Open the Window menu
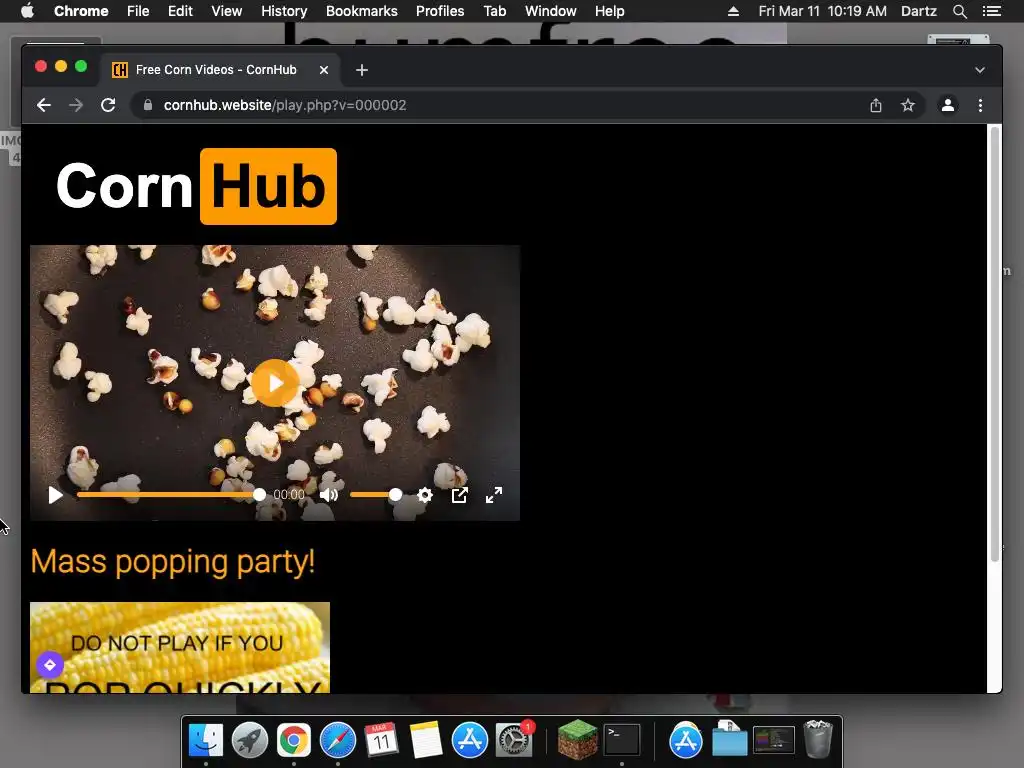This screenshot has height=768, width=1024. click(551, 11)
